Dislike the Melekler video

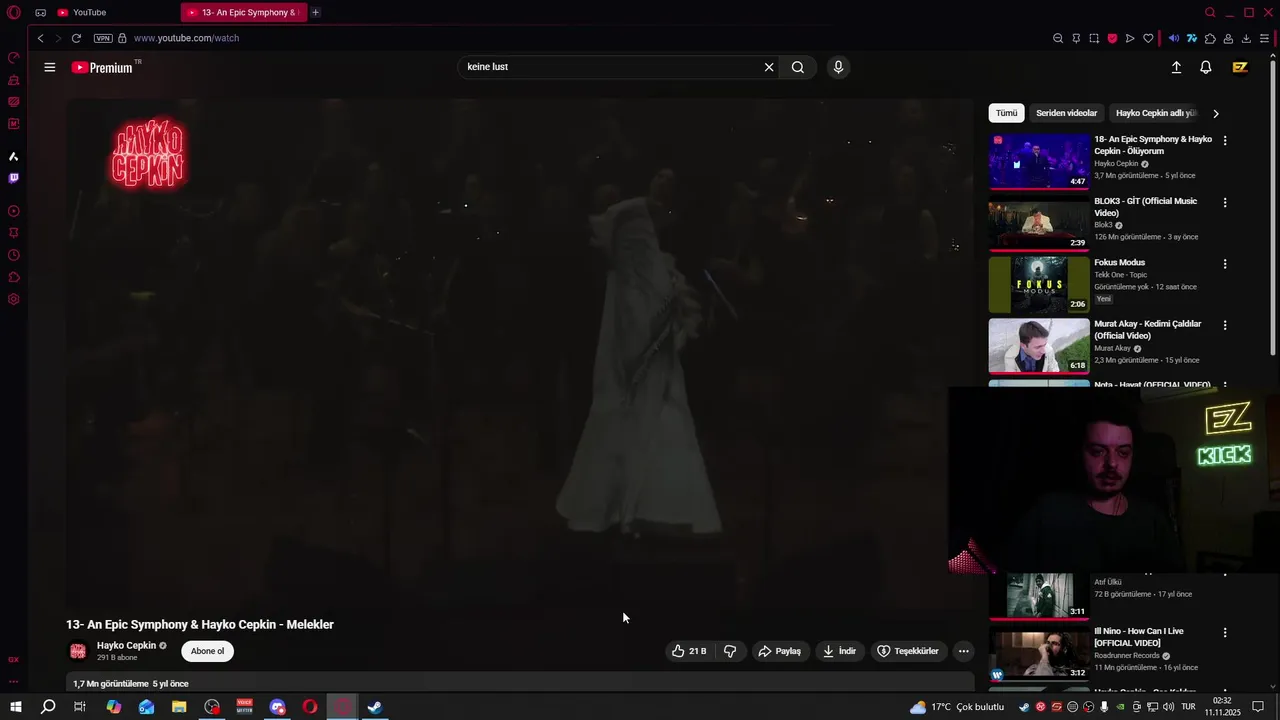coord(730,651)
